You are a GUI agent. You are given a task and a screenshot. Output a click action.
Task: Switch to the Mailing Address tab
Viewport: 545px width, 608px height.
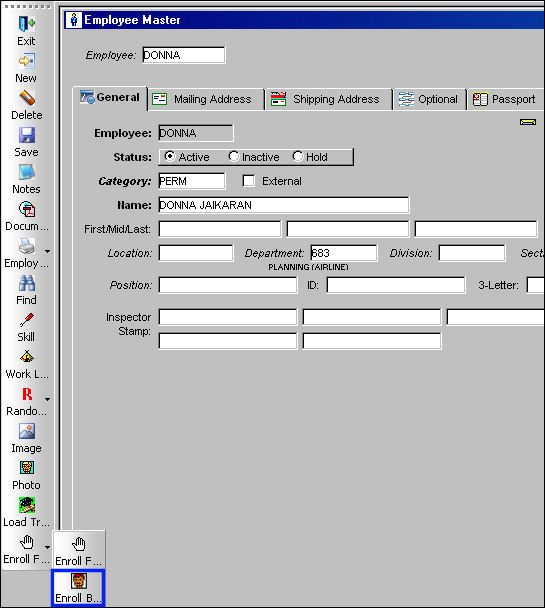coord(206,100)
